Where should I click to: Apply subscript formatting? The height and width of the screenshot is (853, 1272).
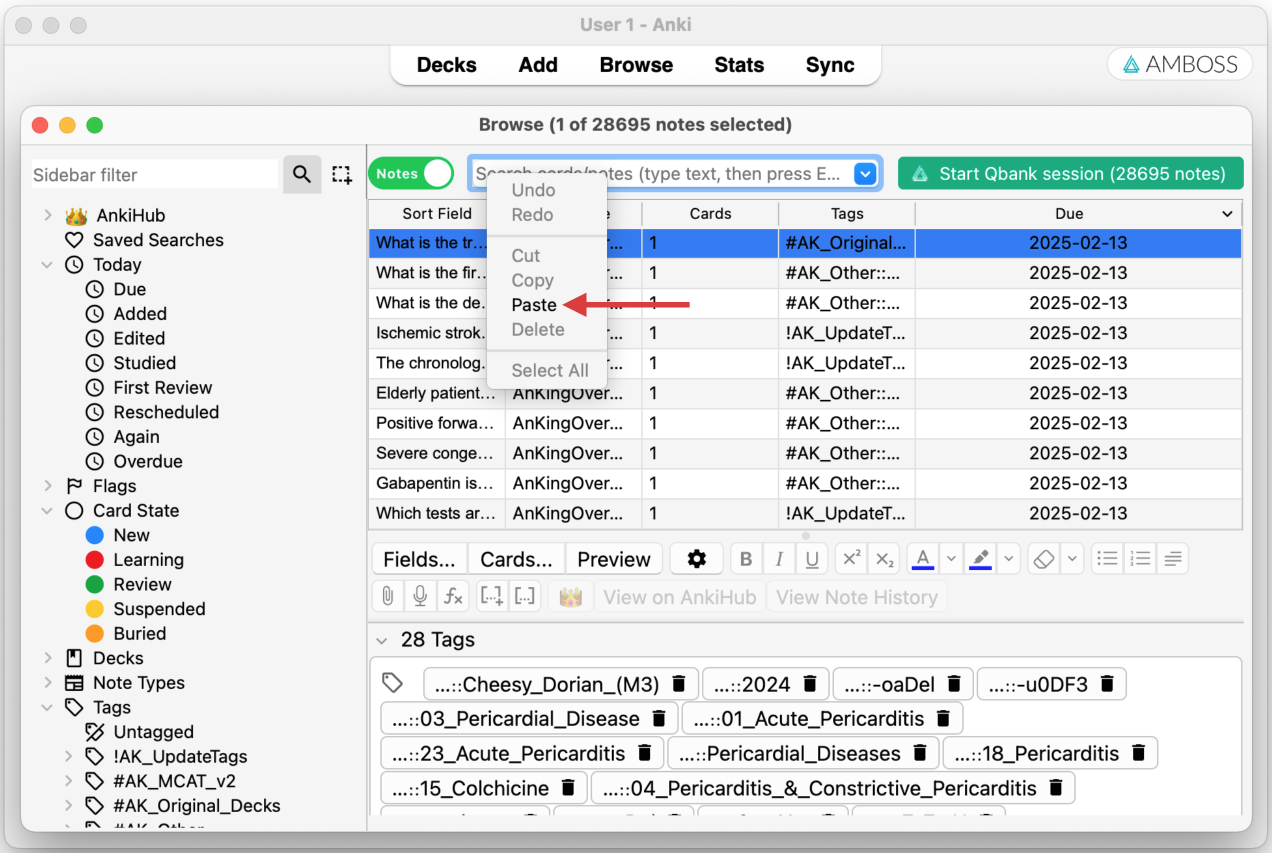click(884, 559)
